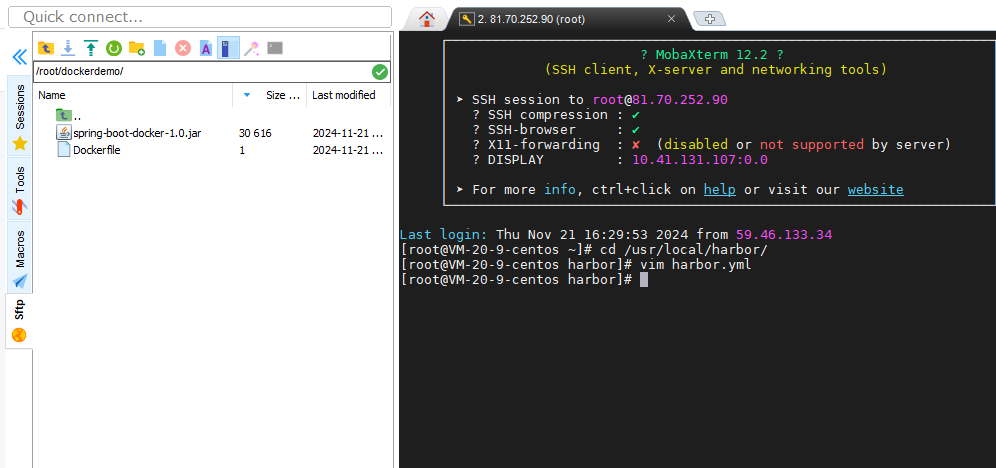
Task: Click the gray terminal toolbar icon
Action: coord(275,48)
